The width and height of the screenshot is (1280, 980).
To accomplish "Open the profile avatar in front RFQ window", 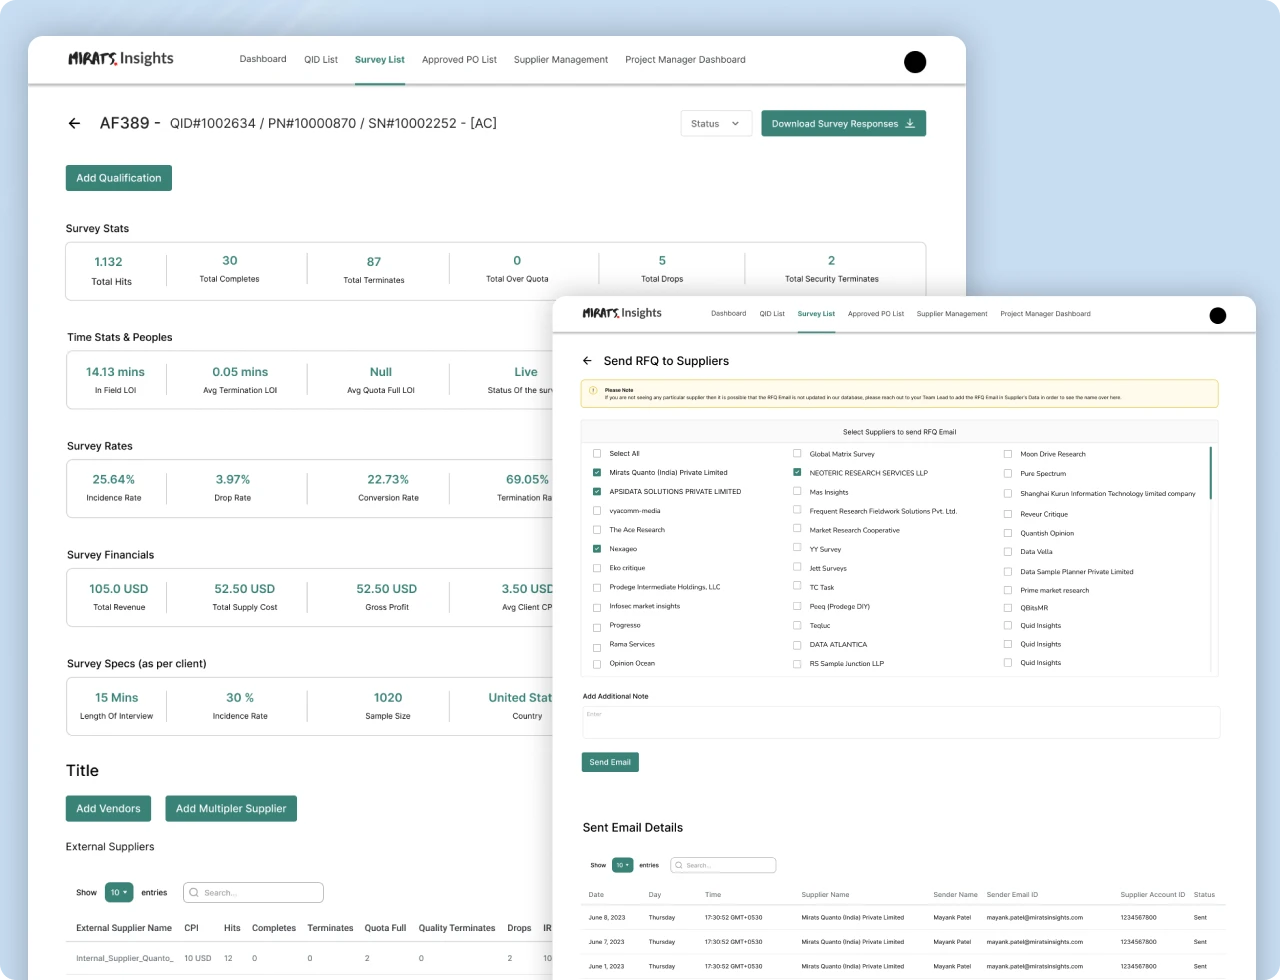I will click(x=1218, y=316).
